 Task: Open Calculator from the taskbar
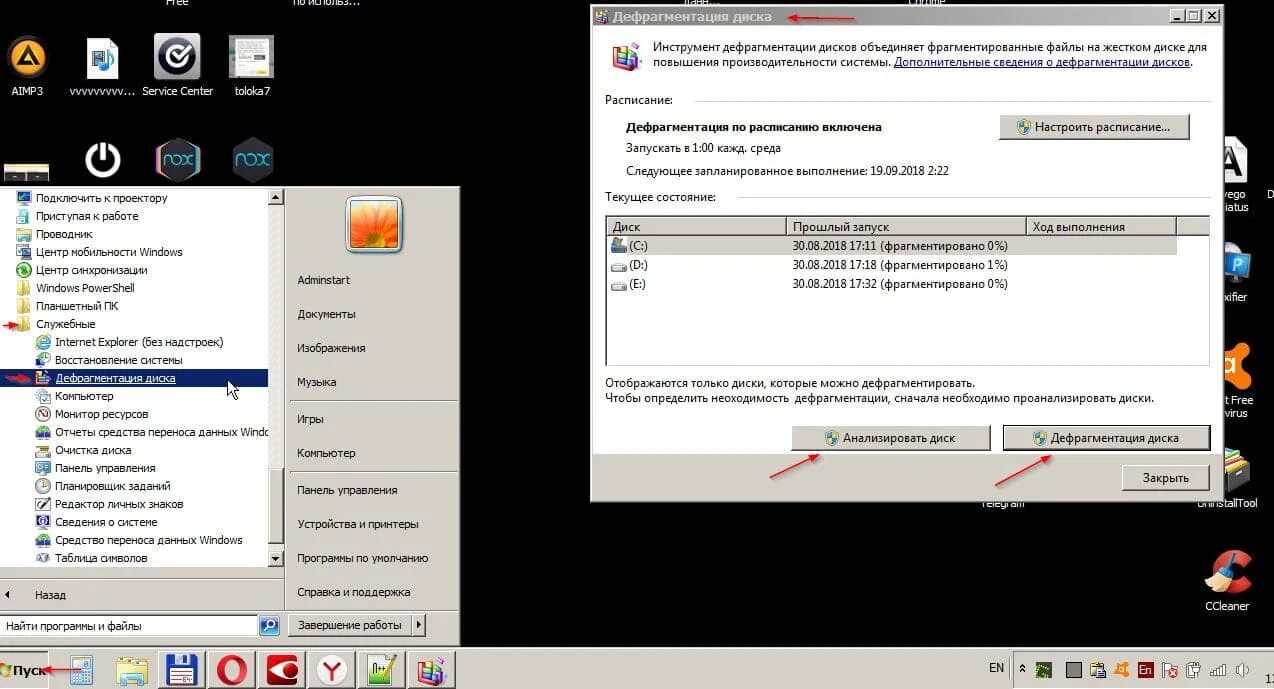coord(81,670)
